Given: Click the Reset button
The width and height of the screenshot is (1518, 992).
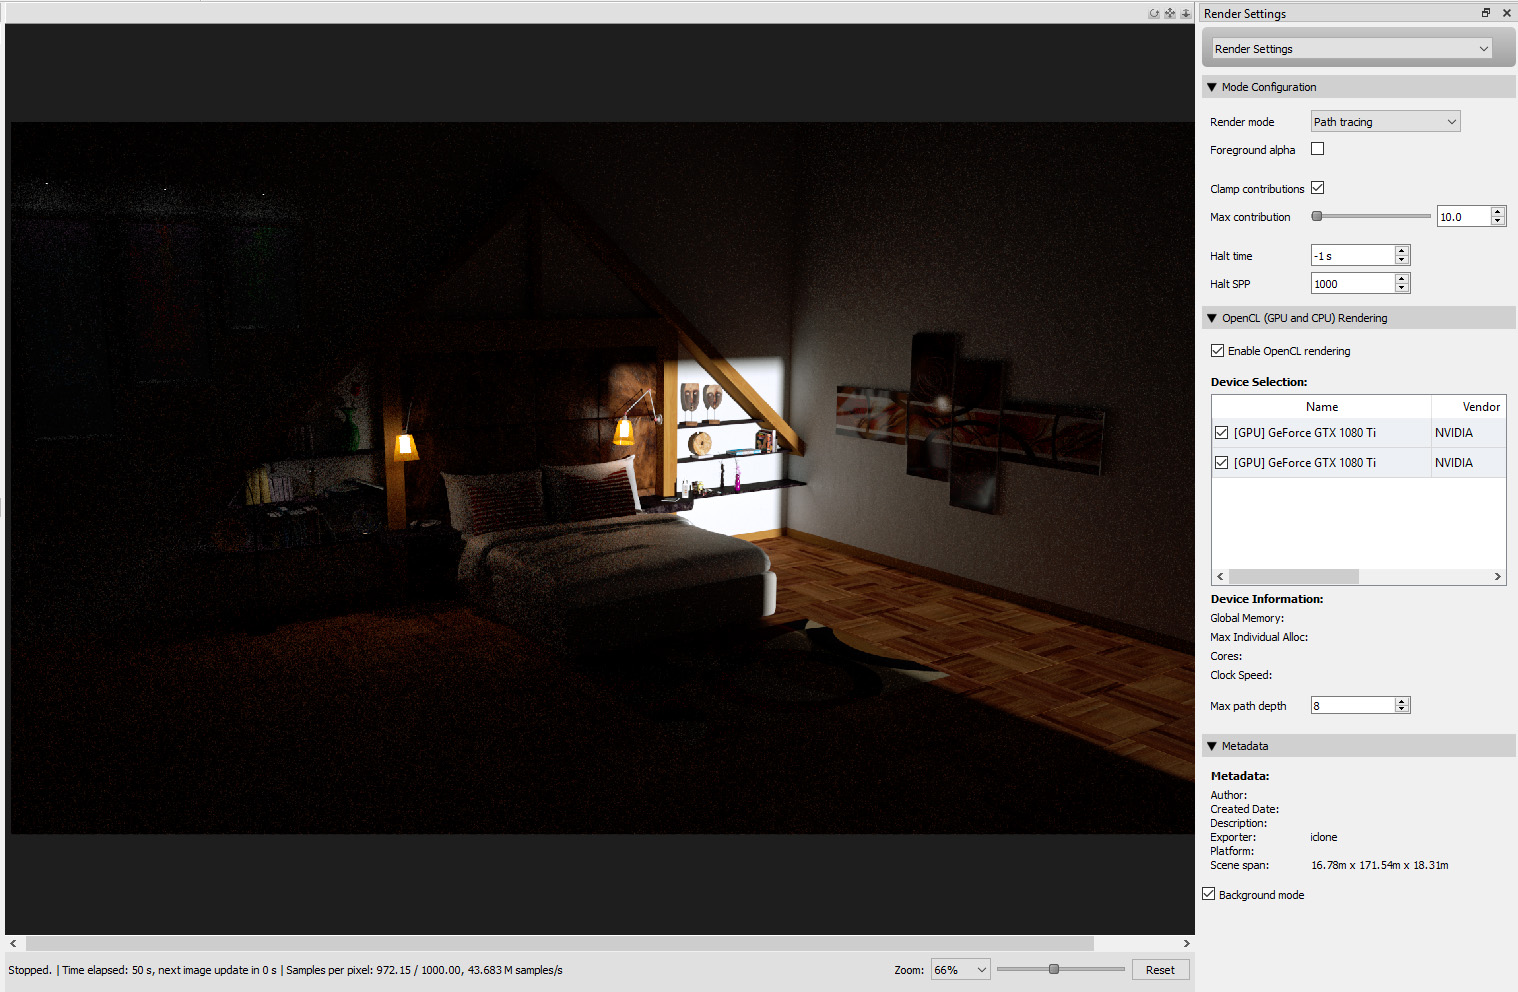Looking at the screenshot, I should tap(1160, 970).
